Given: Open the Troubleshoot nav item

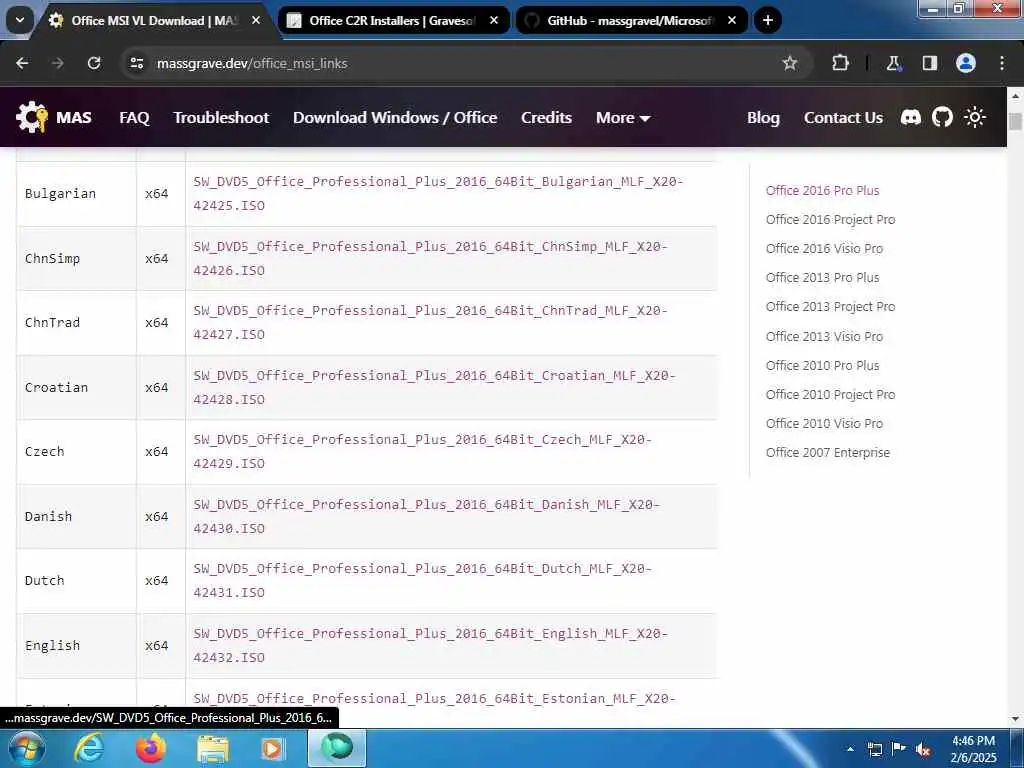Looking at the screenshot, I should tap(221, 118).
